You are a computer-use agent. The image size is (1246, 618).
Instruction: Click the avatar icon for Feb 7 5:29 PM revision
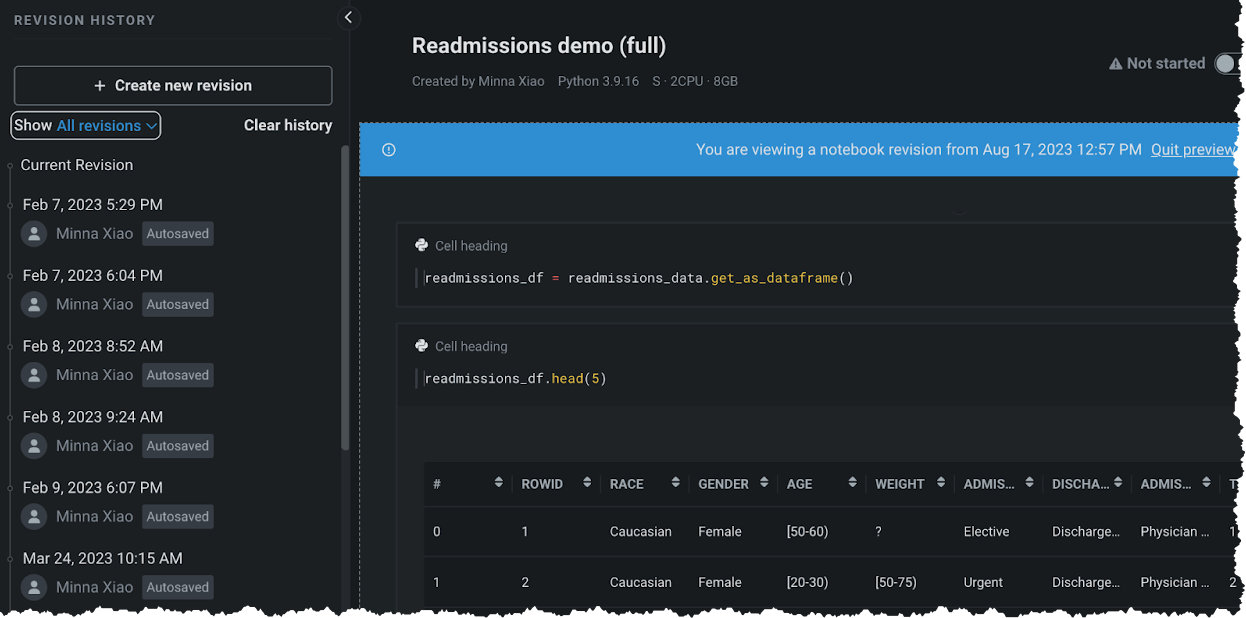pos(35,234)
